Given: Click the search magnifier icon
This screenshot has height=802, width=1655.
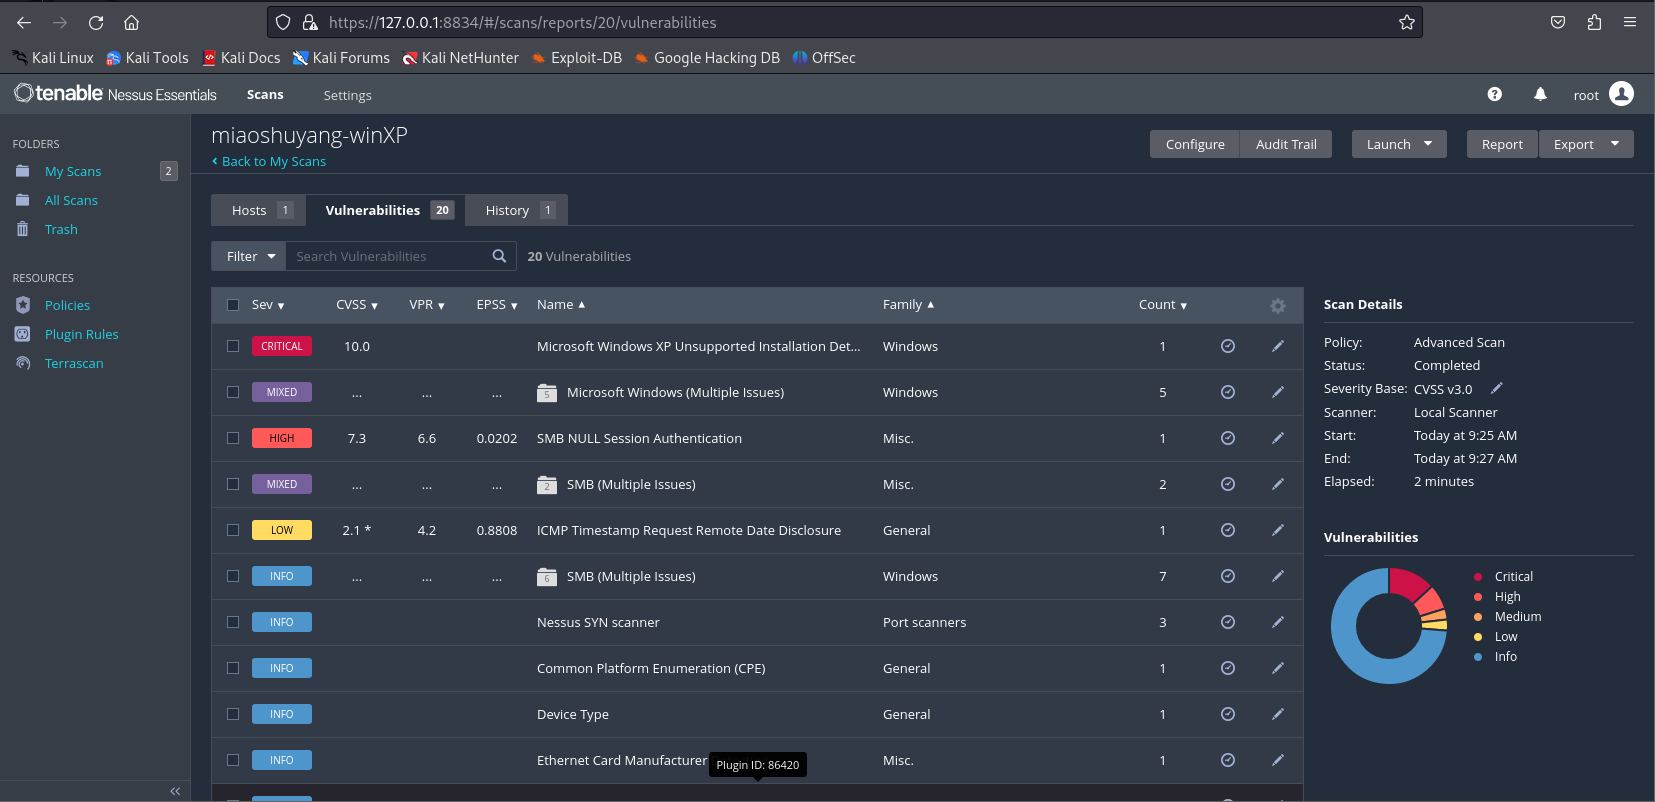Looking at the screenshot, I should point(499,256).
